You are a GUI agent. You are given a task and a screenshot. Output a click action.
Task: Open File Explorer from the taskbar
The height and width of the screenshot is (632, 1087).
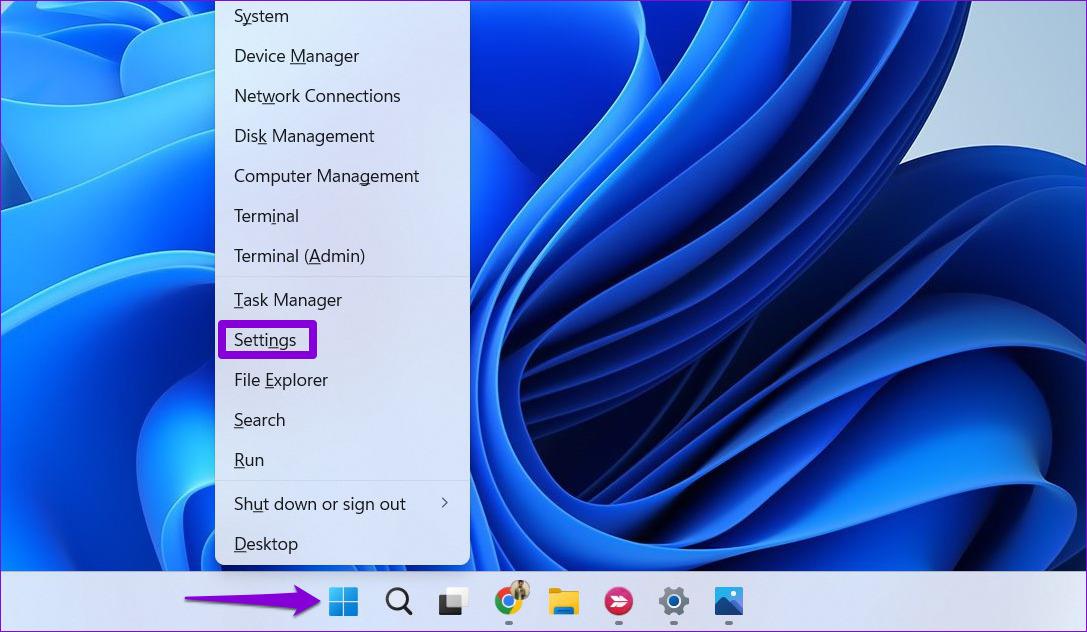pyautogui.click(x=563, y=601)
